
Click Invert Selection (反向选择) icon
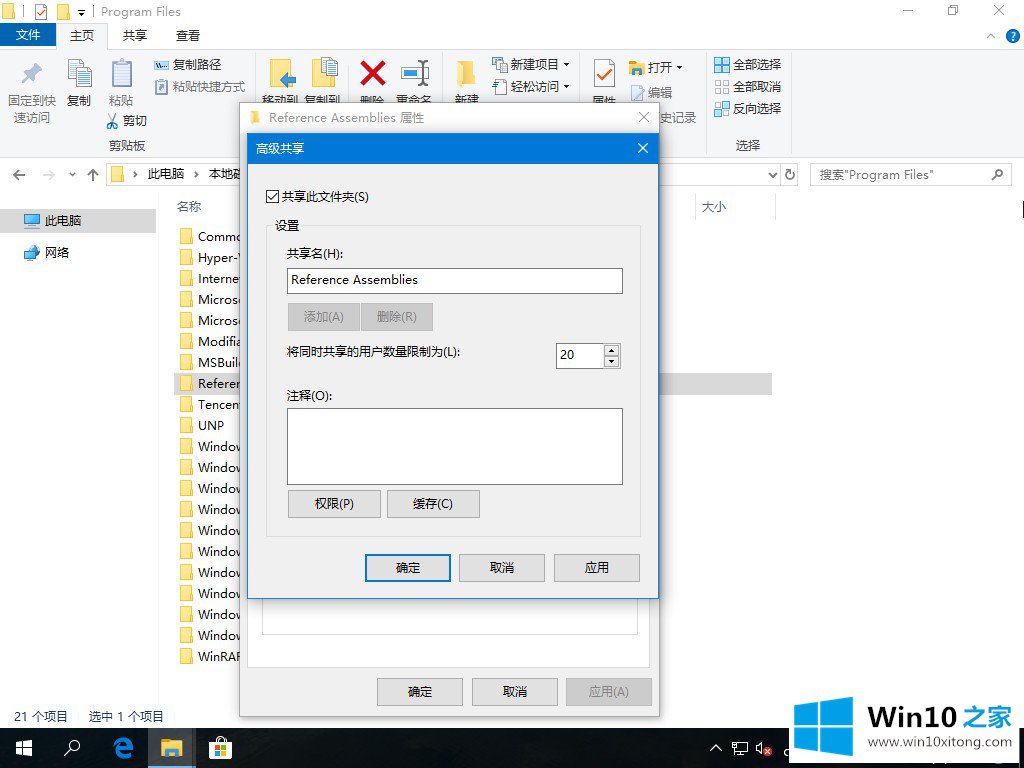point(722,109)
